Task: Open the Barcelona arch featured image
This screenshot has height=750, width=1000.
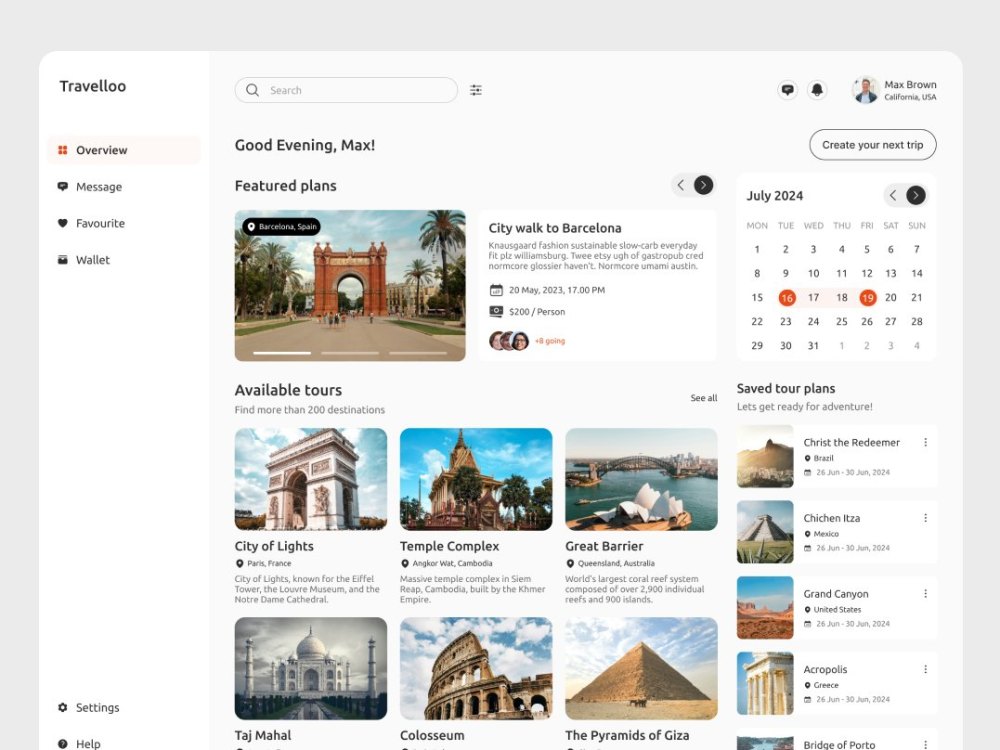Action: click(x=350, y=286)
